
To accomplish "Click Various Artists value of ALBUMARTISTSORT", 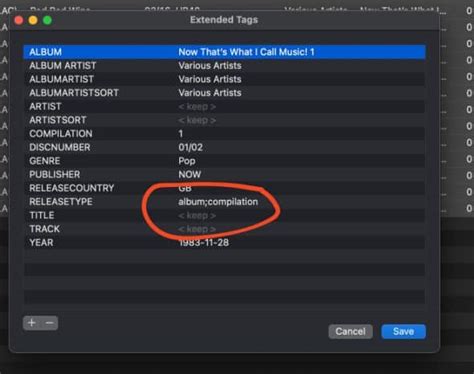I will [x=210, y=93].
